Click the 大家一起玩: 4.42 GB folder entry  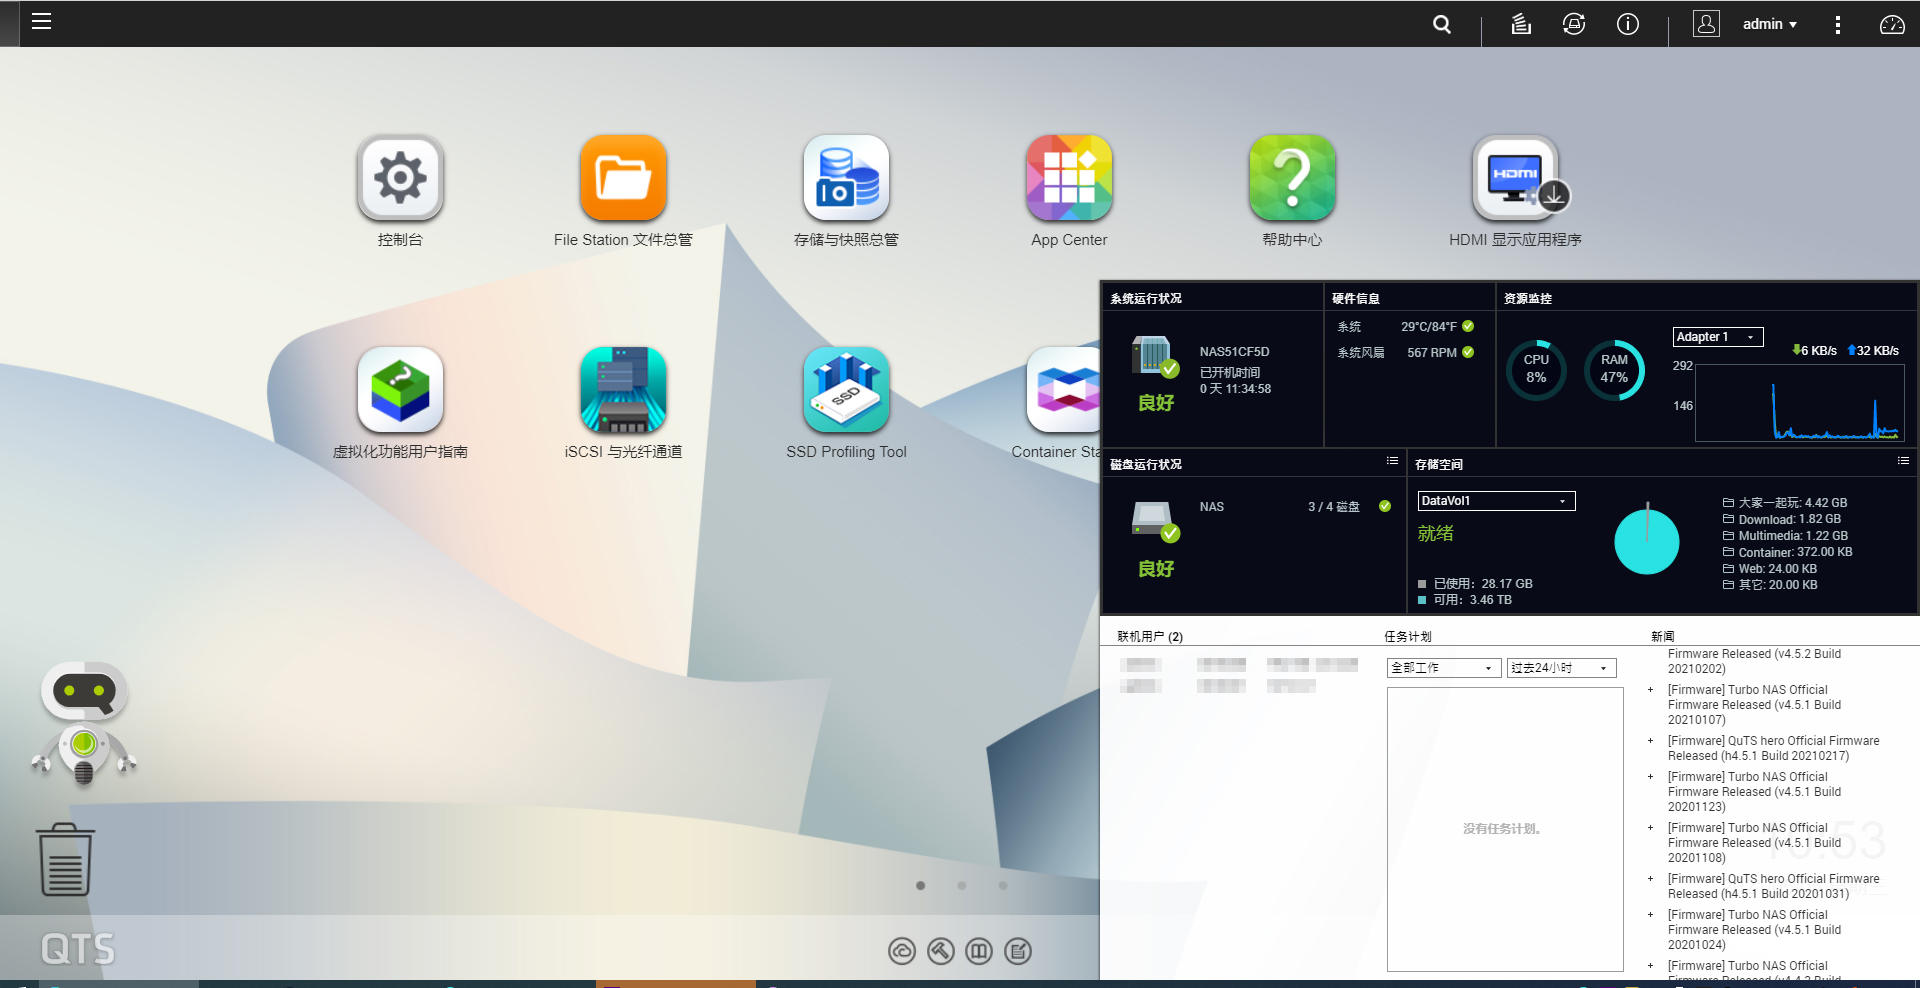(1785, 503)
